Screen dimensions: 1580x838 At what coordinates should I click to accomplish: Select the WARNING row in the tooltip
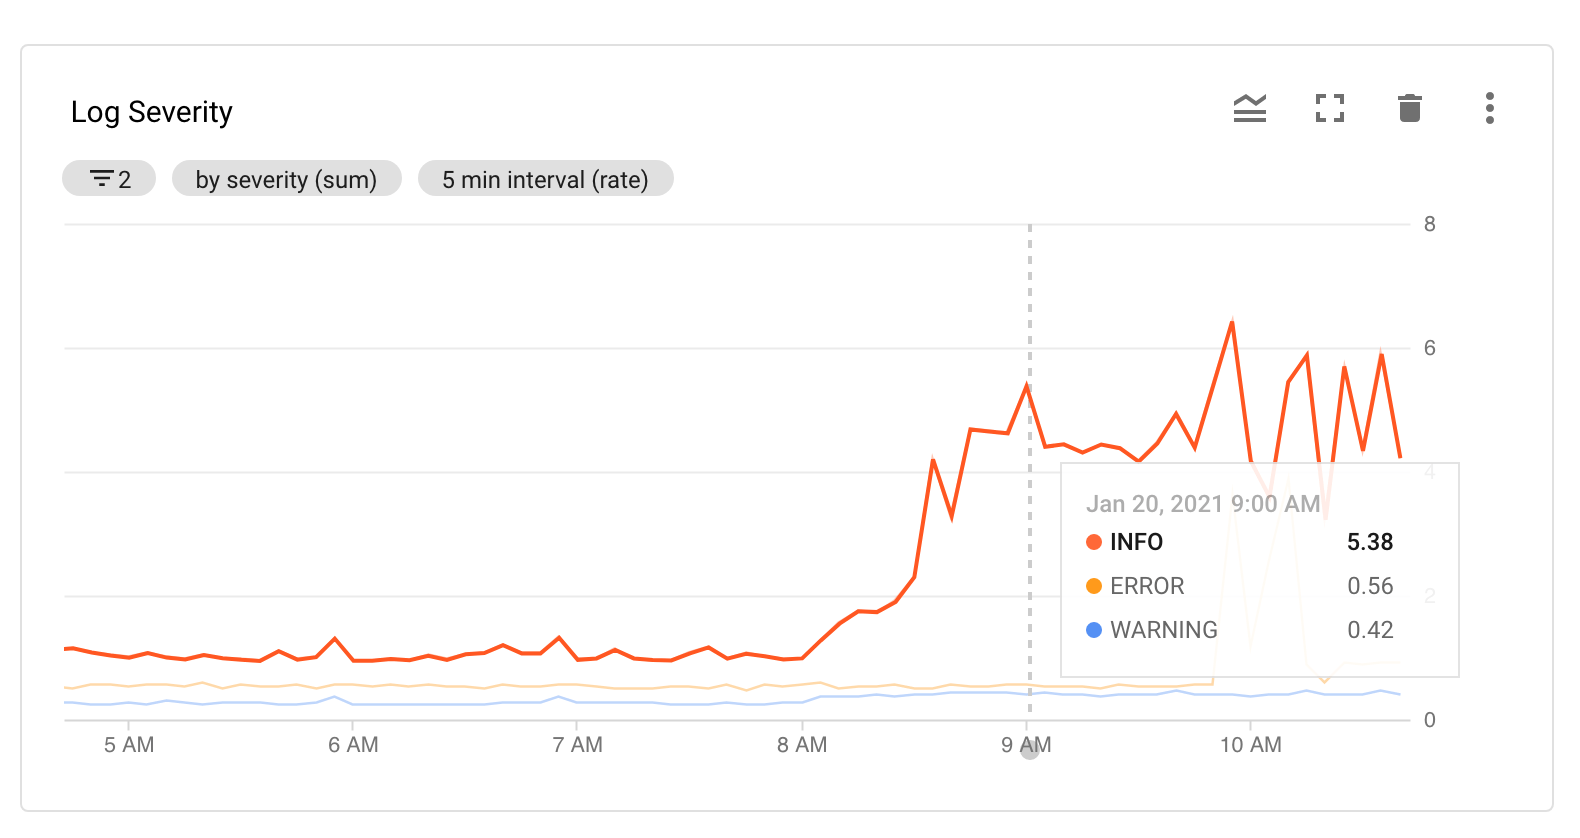1240,630
